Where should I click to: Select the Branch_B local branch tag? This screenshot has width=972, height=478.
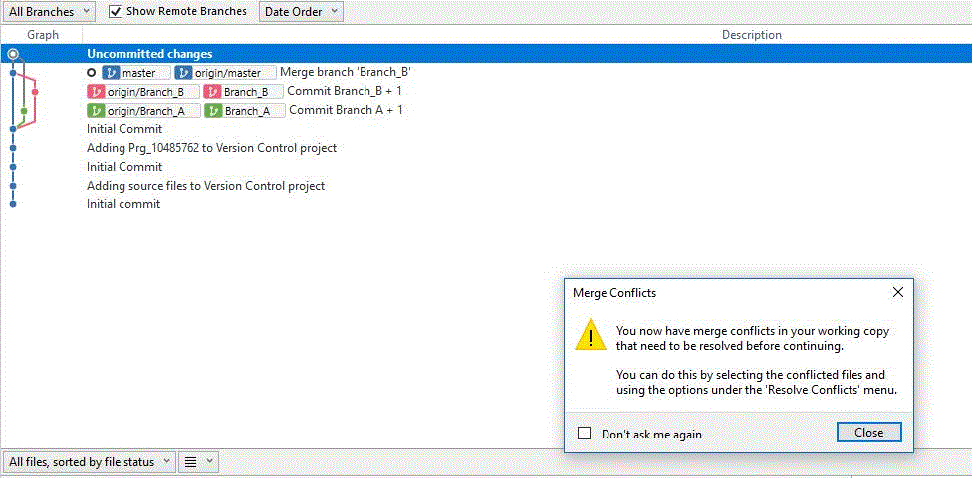244,92
